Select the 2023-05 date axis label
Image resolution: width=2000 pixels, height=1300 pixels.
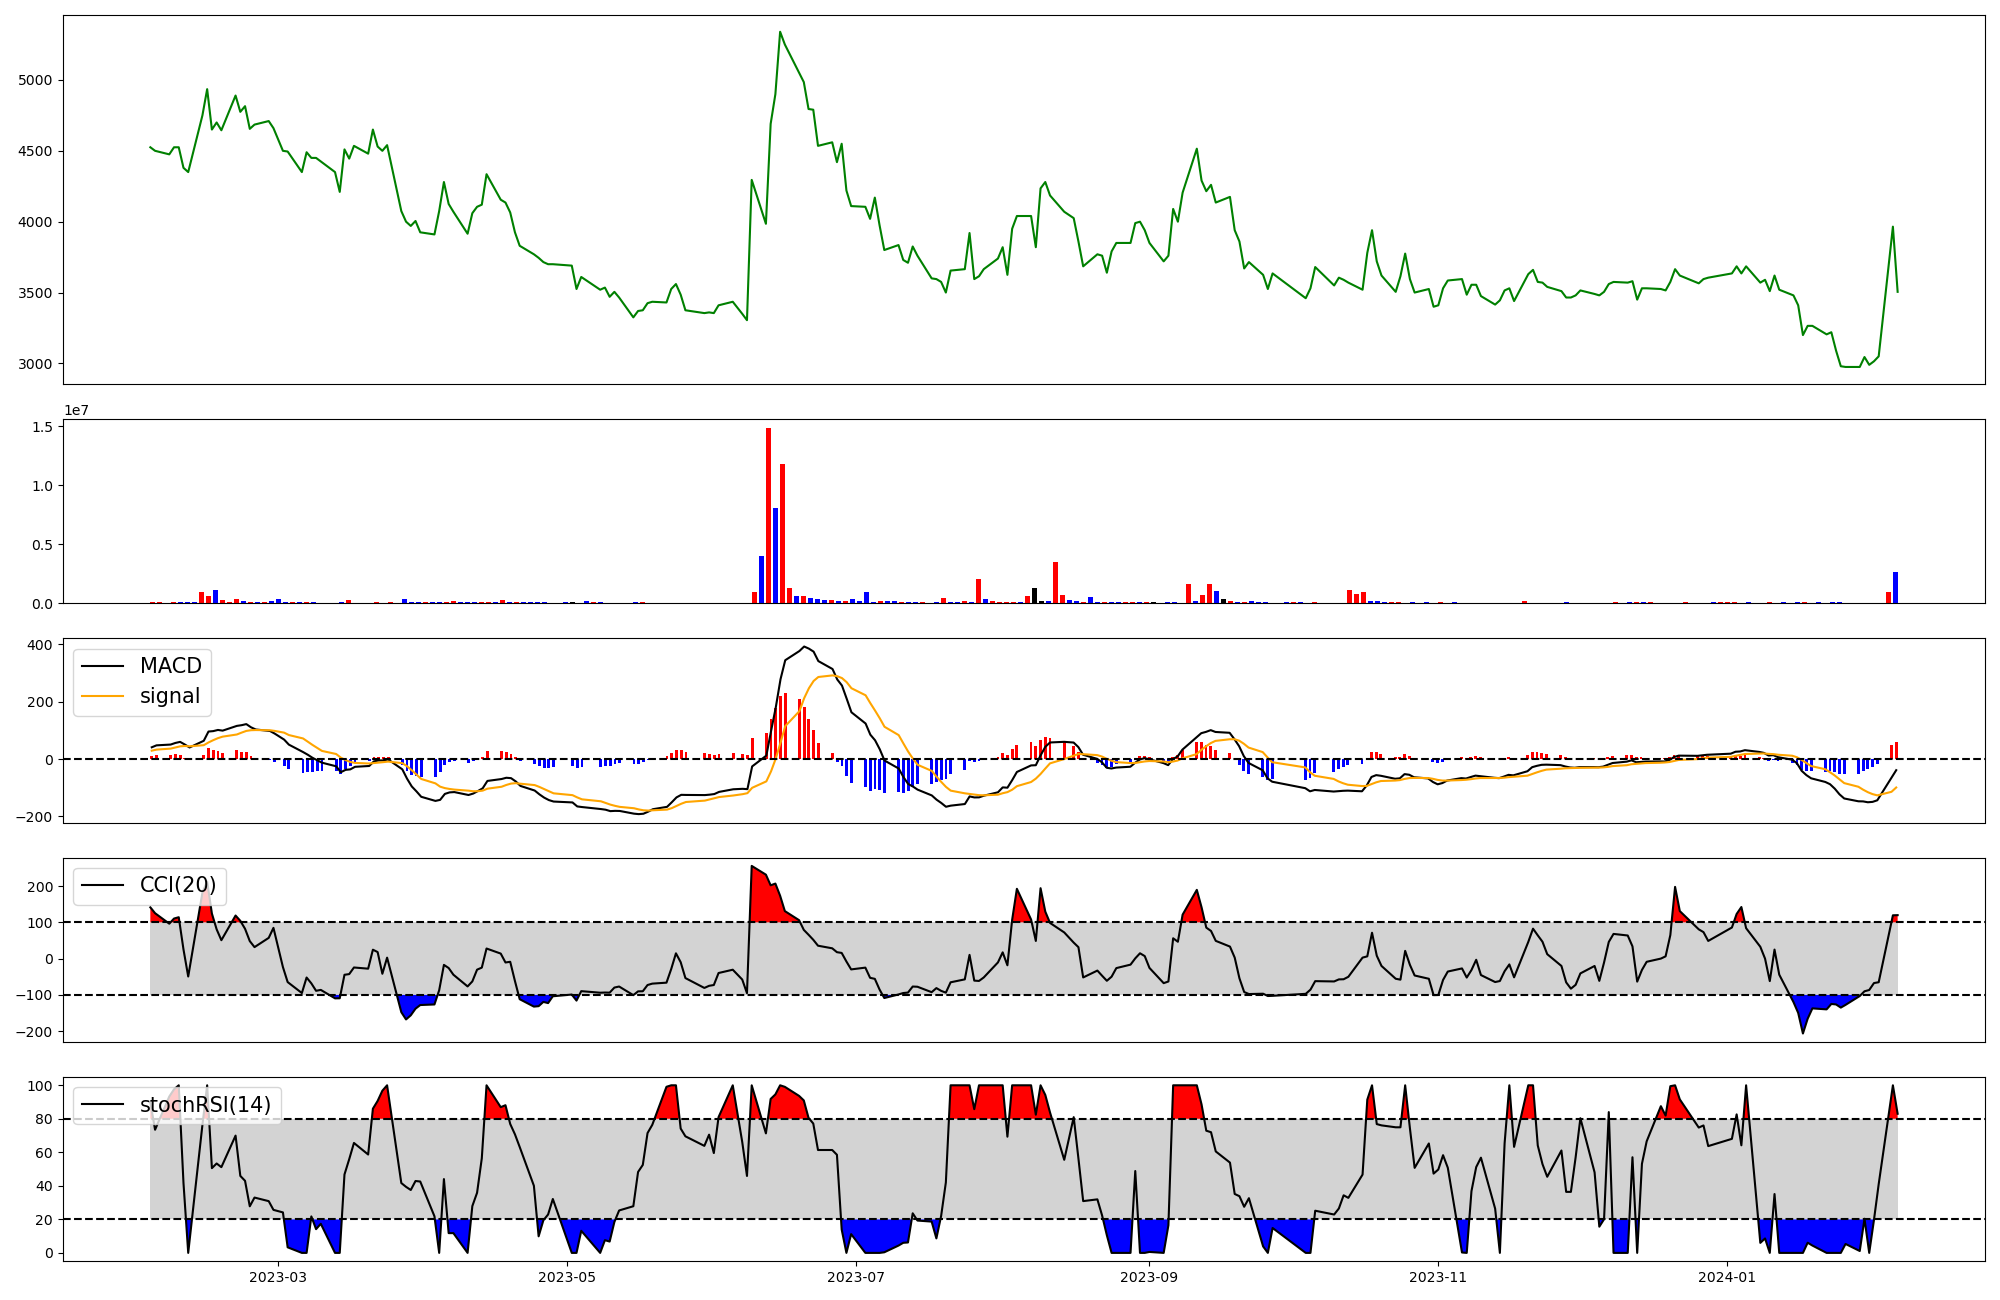point(568,1277)
